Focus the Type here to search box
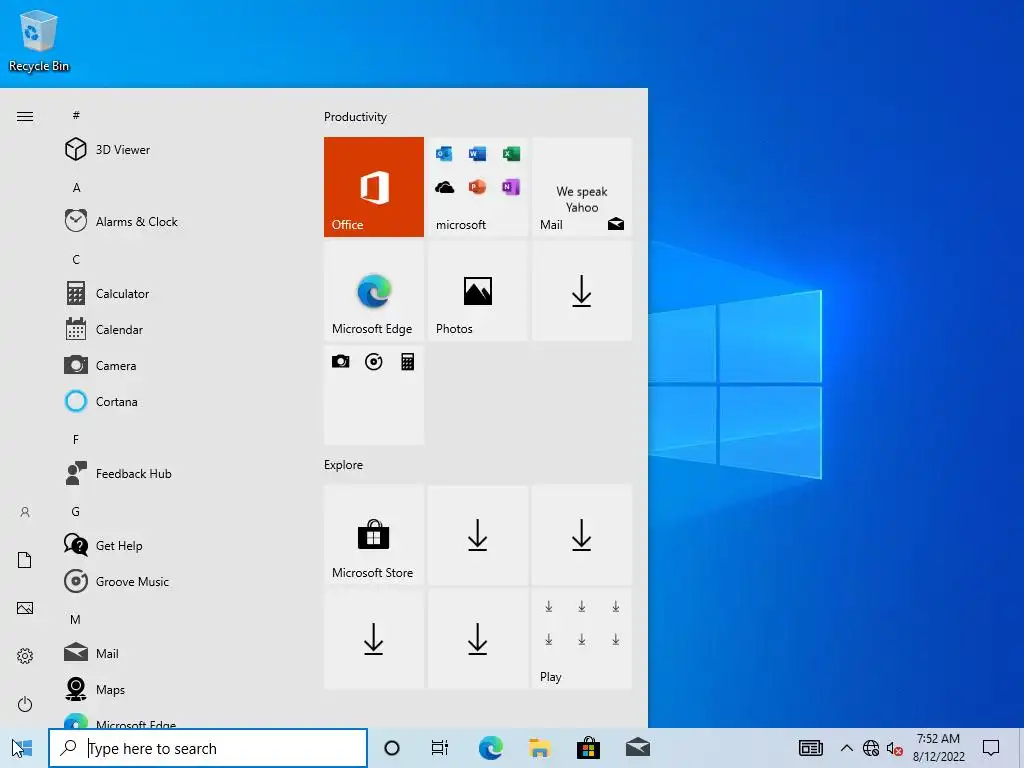The image size is (1024, 768). click(x=208, y=748)
